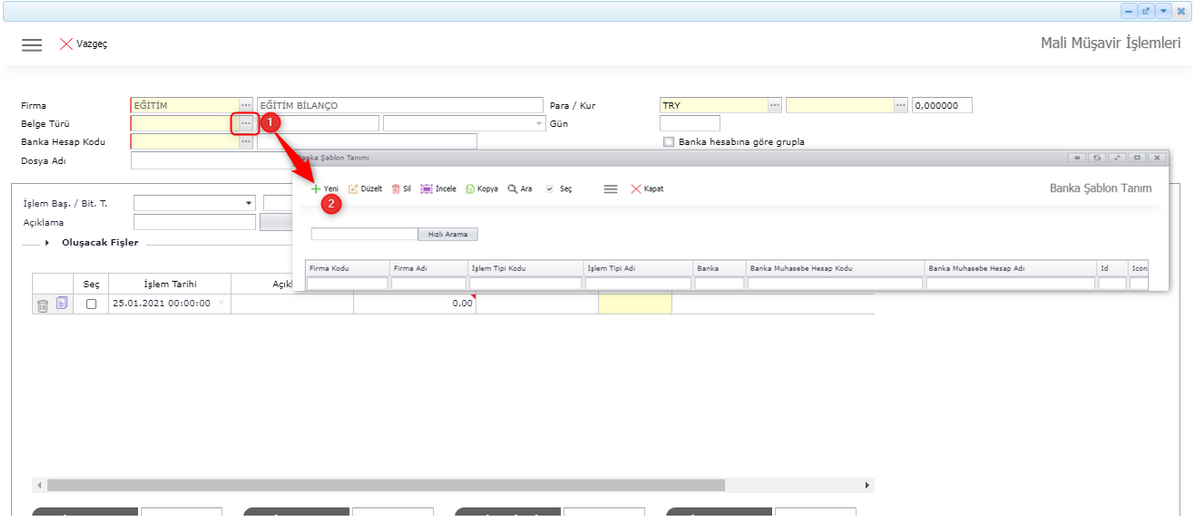The width and height of the screenshot is (1193, 516).
Task: Open the İşlem Tarihi date dropdown in row
Action: [x=221, y=303]
